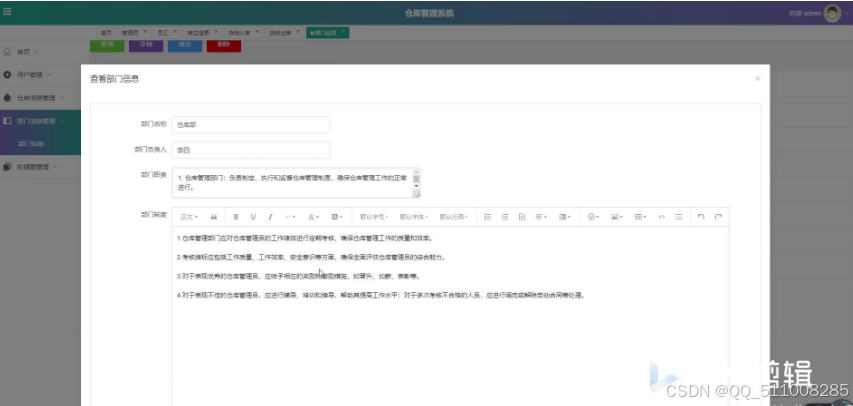The image size is (853, 406).
Task: Click the 部门名称 input field
Action: tap(251, 125)
